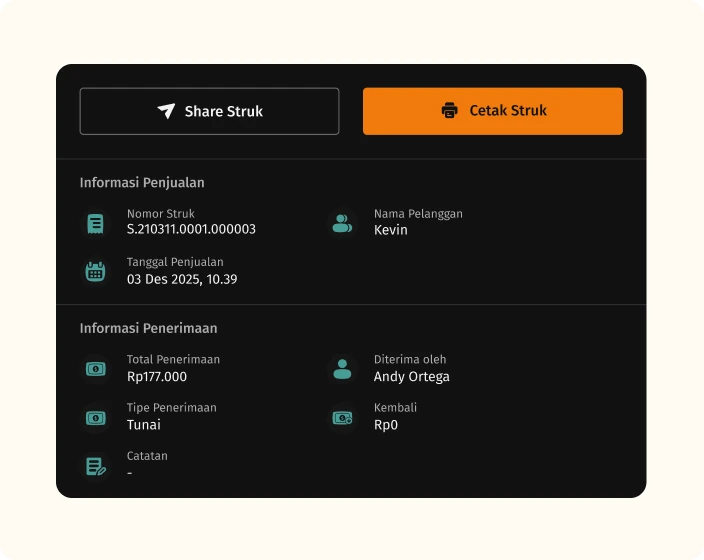Click the customer name Kevin
Screen dimensions: 704x560
(390, 230)
